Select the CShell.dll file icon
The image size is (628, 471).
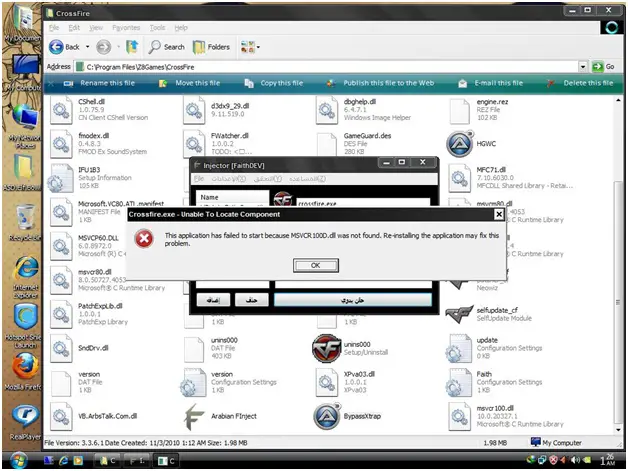[61, 110]
